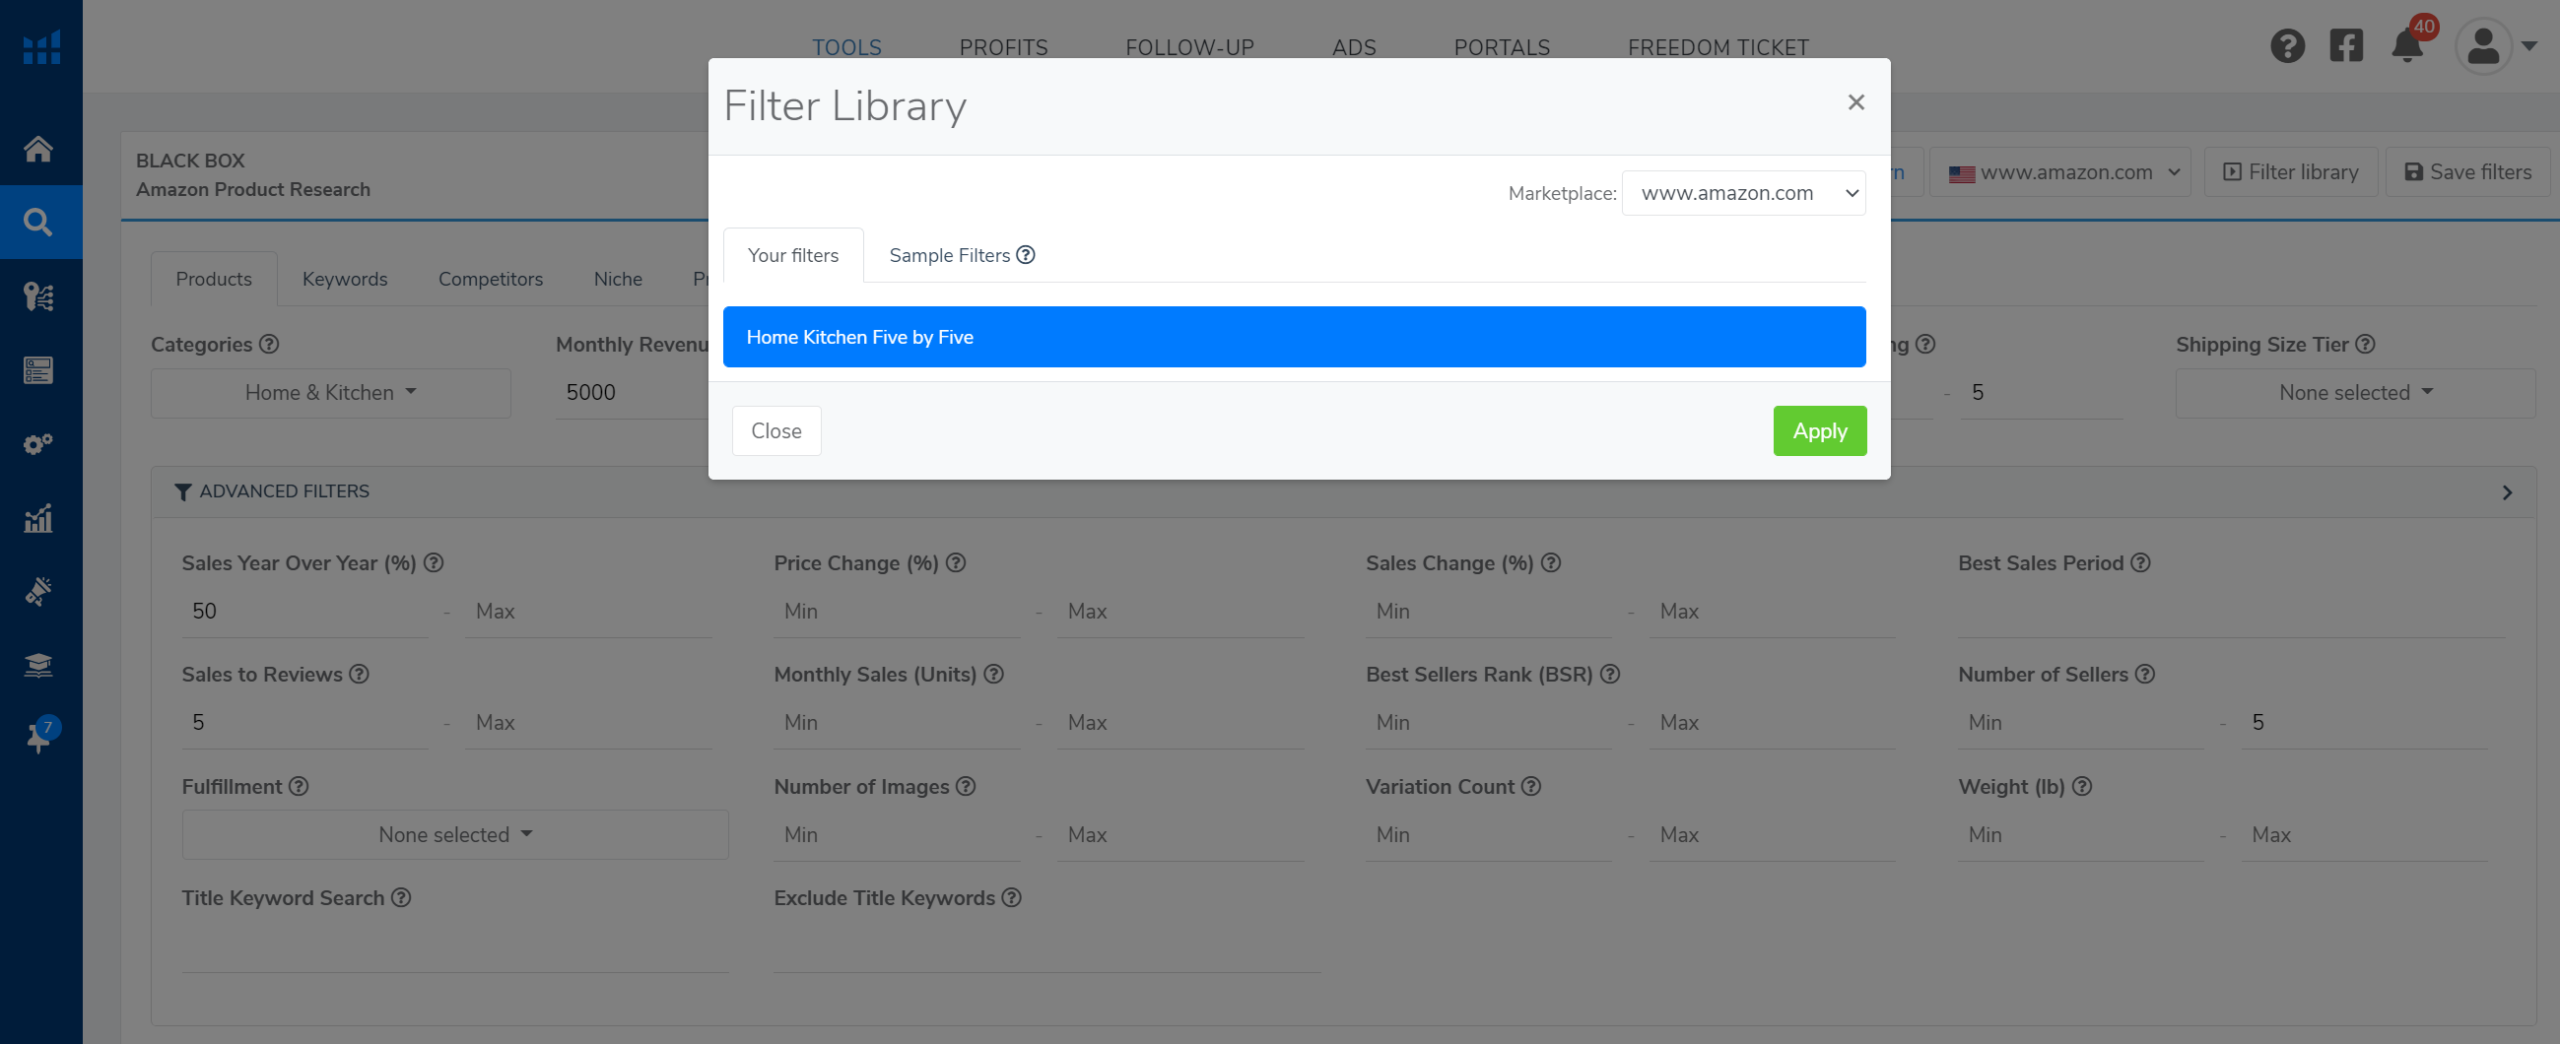2560x1044 pixels.
Task: Open the Home & Kitchen categories dropdown
Action: point(330,393)
